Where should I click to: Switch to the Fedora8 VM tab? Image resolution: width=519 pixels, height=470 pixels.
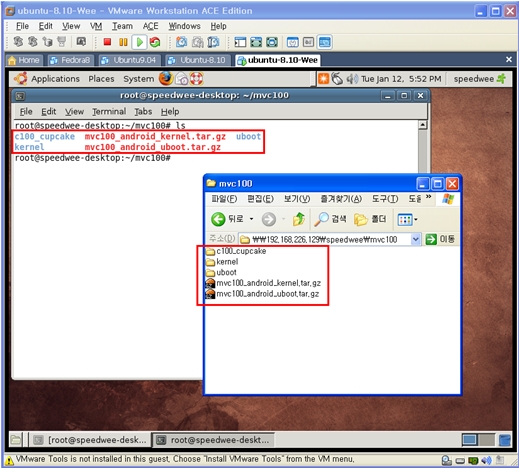coord(70,60)
